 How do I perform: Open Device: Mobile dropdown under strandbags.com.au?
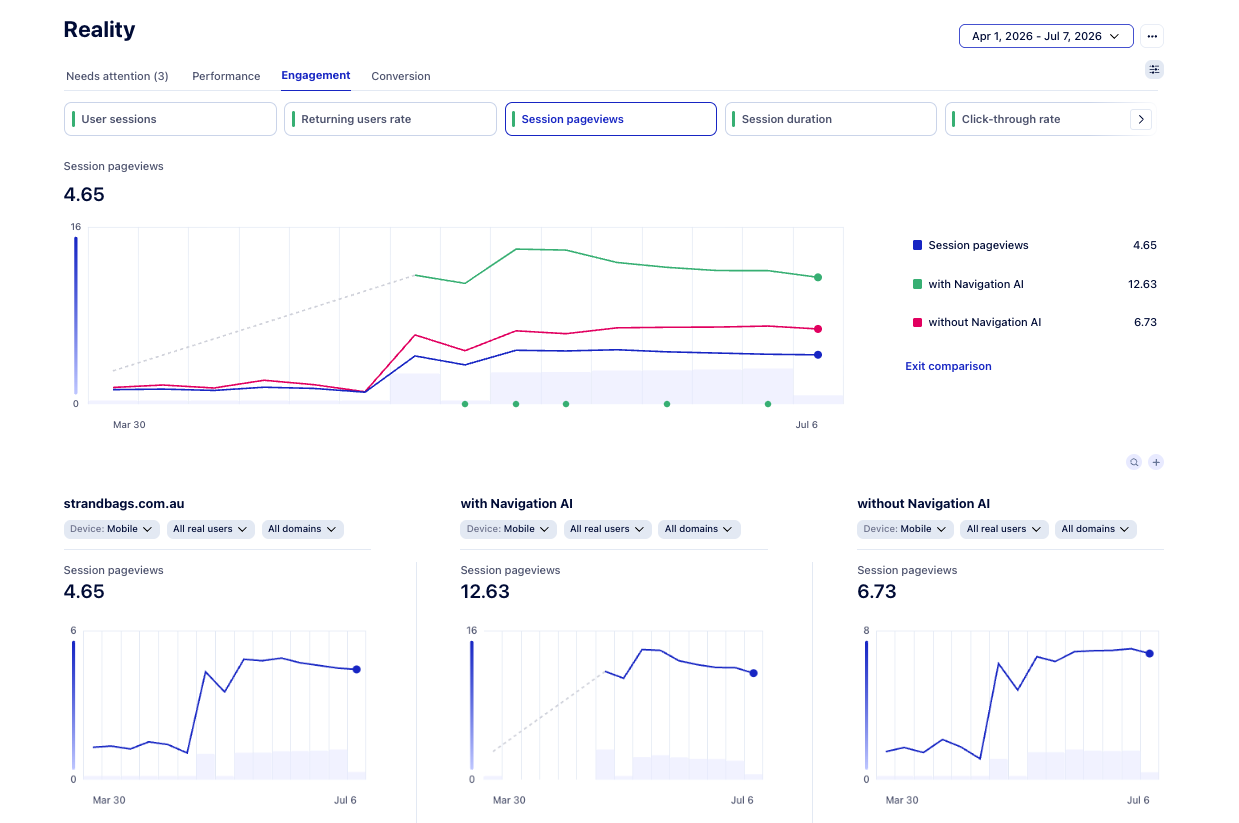112,529
